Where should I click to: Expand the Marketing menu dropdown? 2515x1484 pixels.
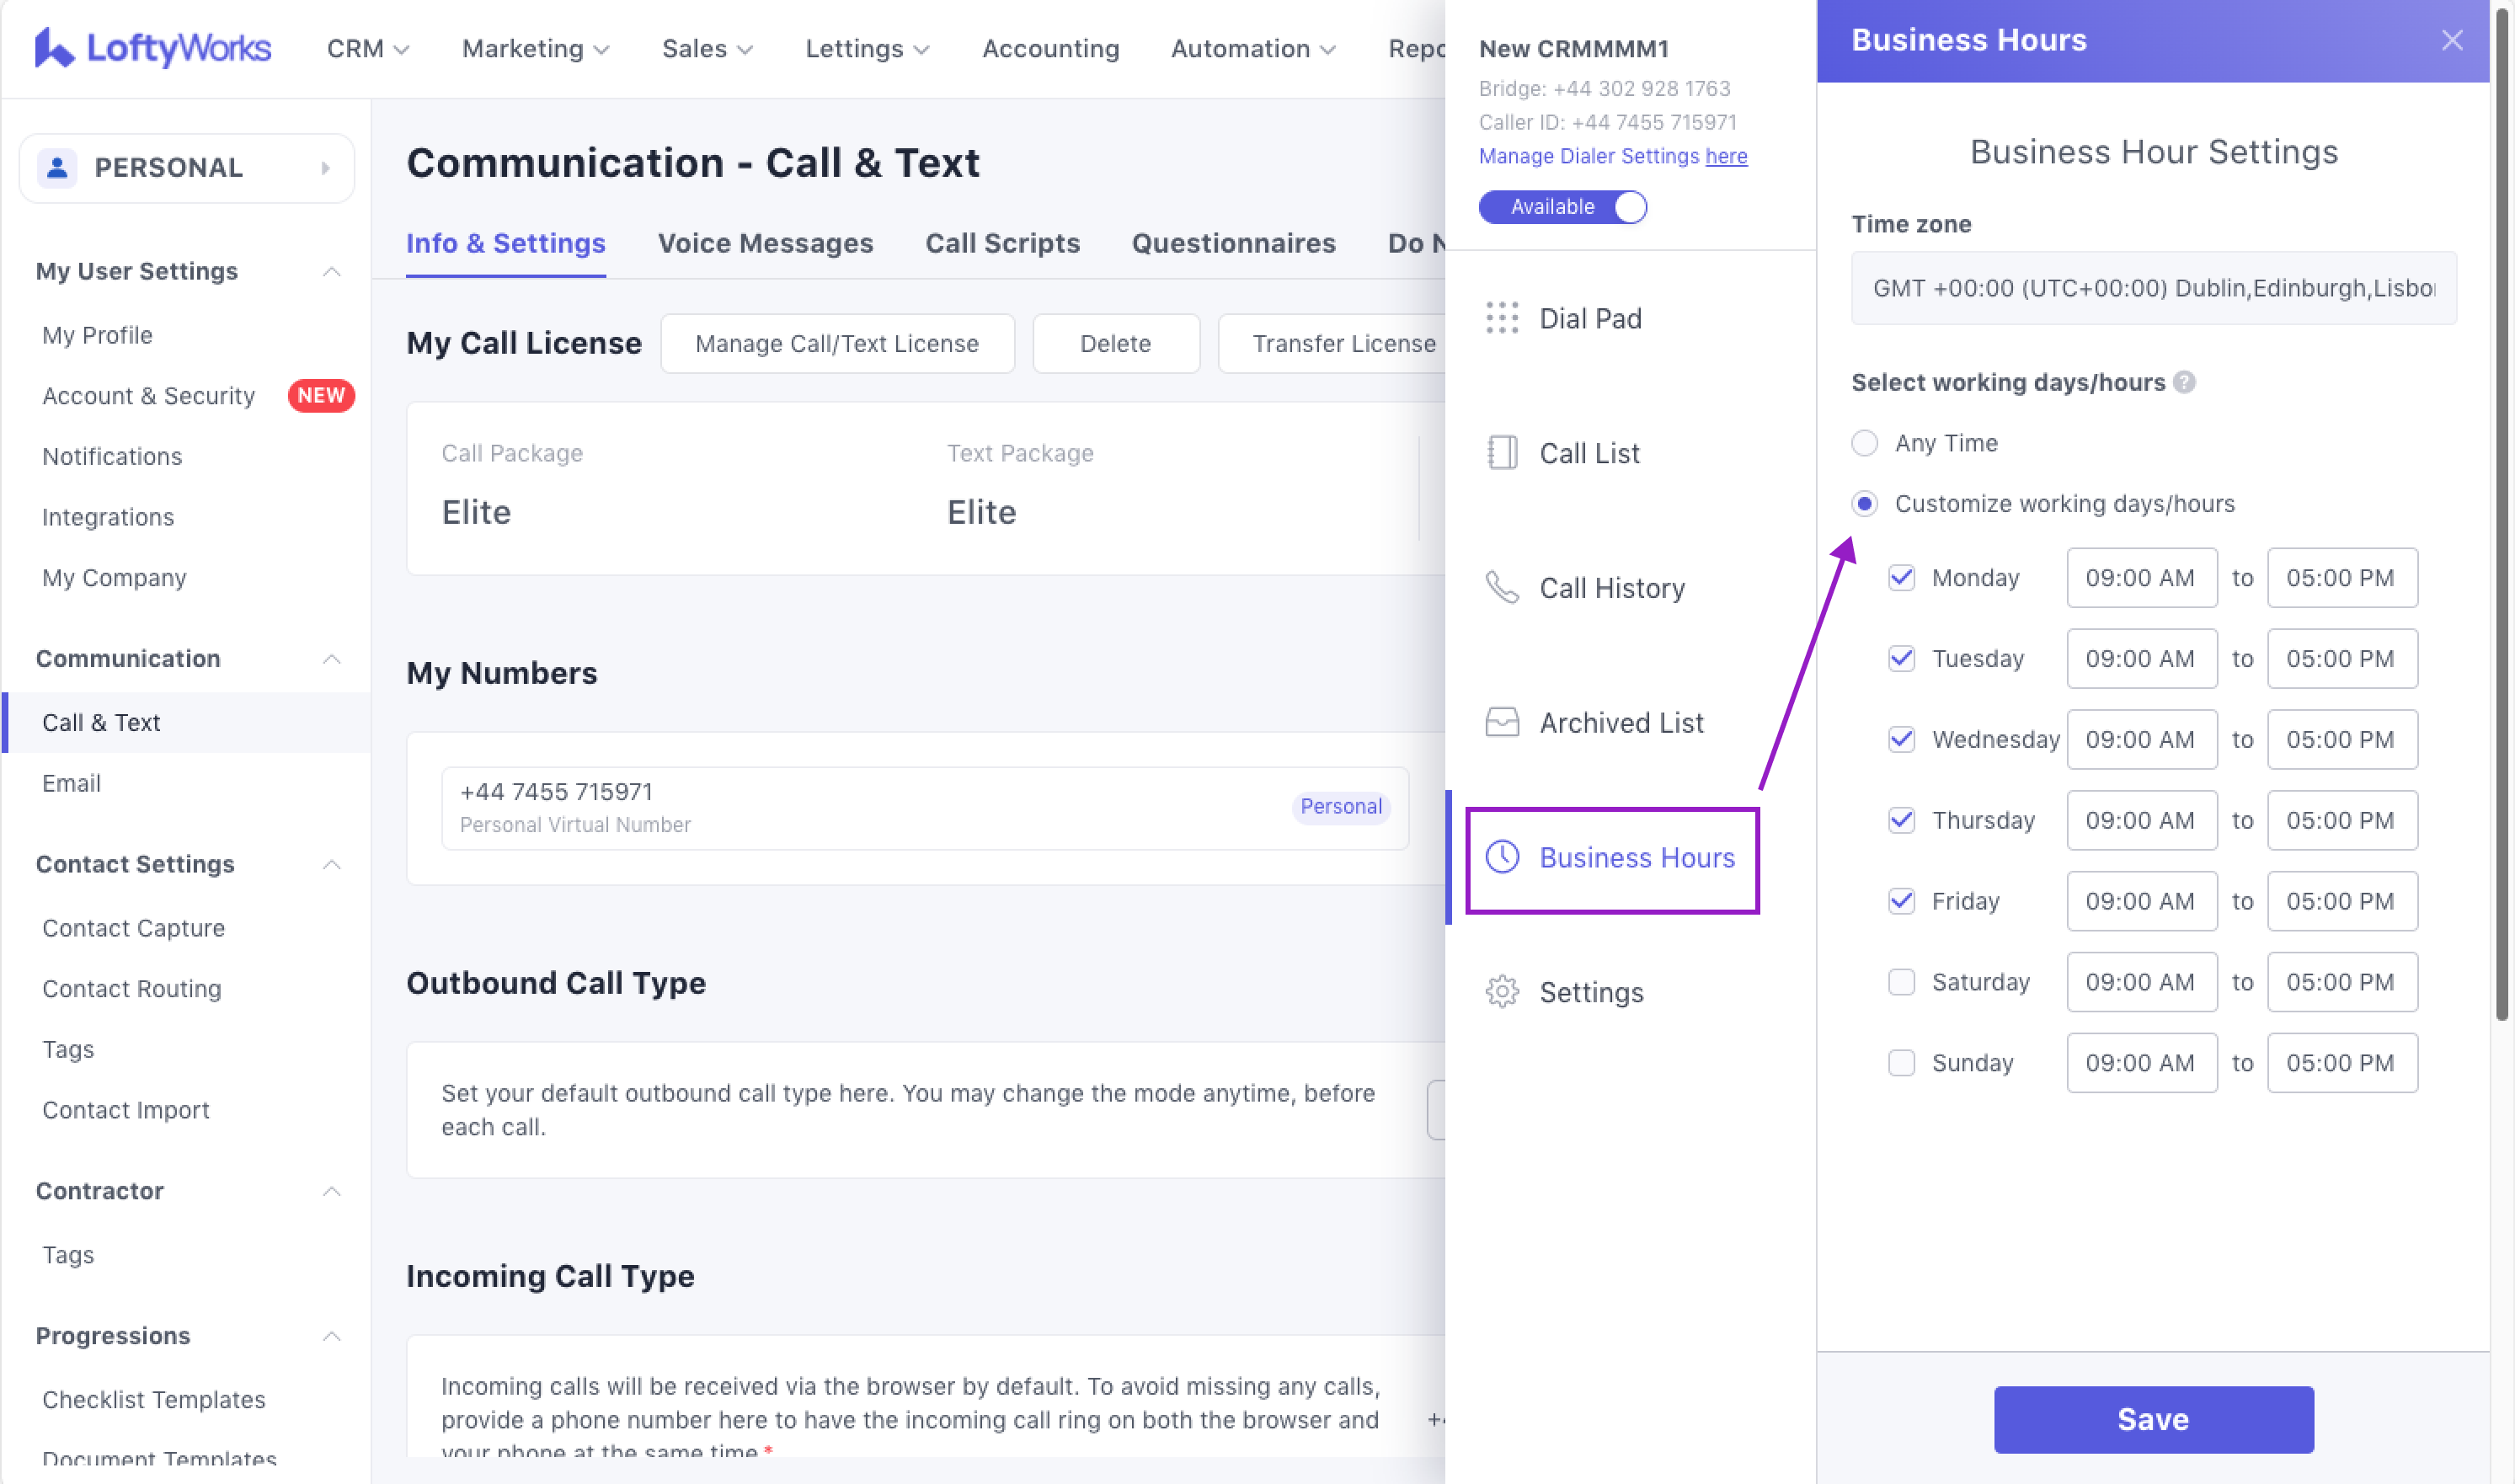(535, 48)
